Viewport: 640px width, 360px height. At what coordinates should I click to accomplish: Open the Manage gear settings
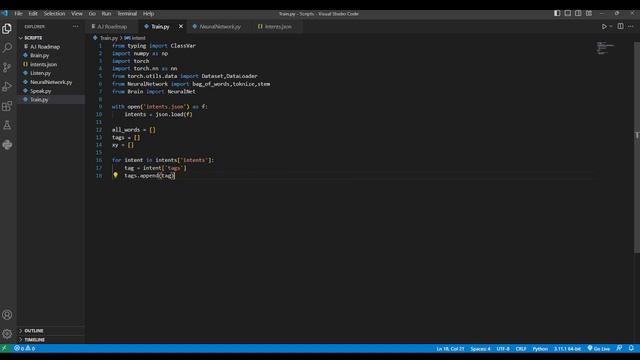coord(7,334)
